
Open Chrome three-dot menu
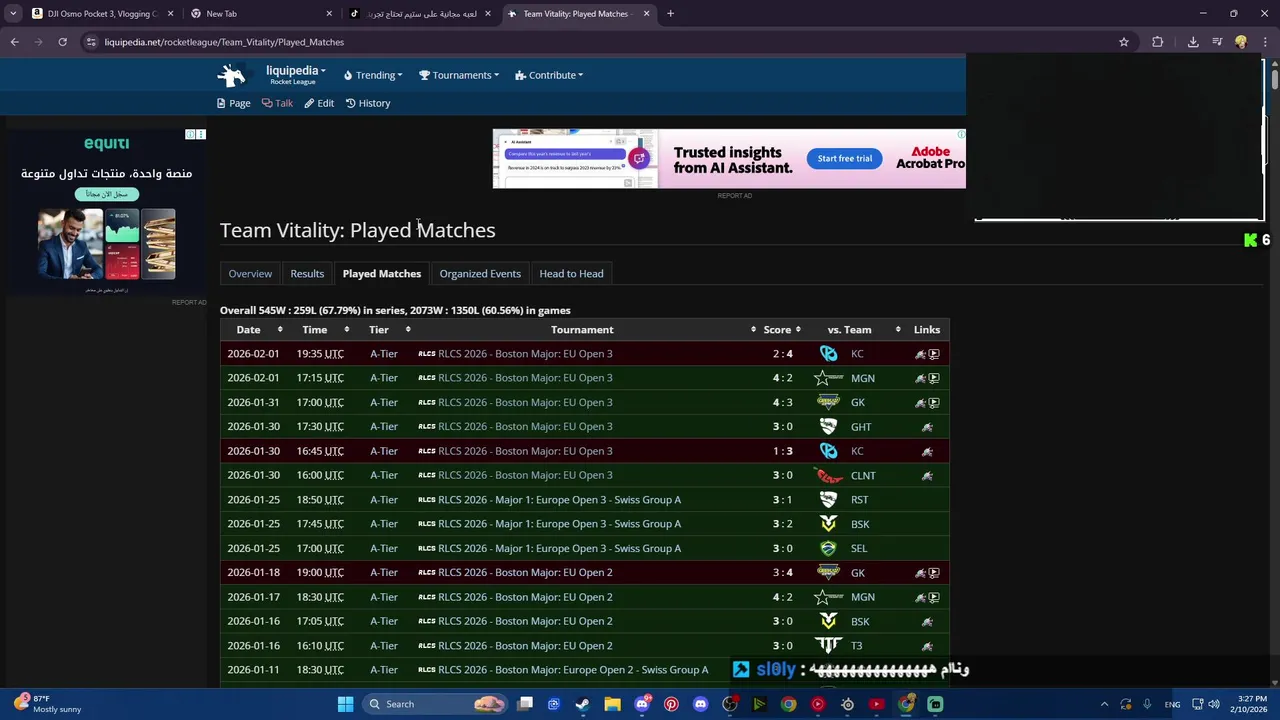tap(1266, 42)
